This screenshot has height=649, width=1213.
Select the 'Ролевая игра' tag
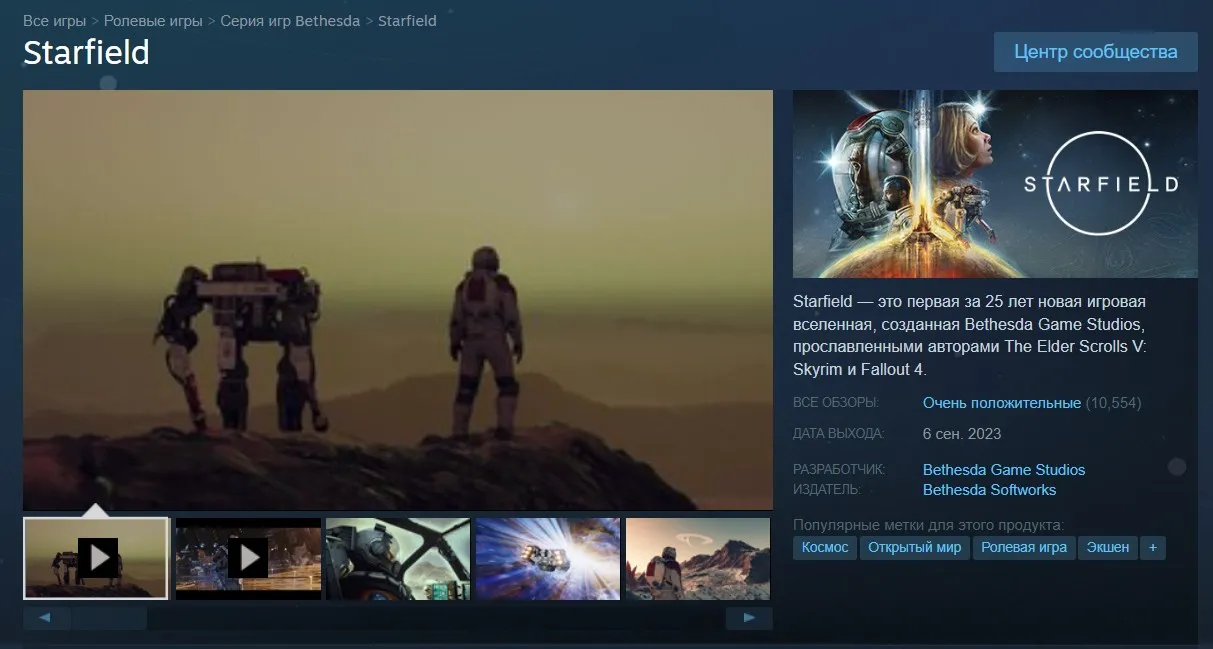pyautogui.click(x=1024, y=547)
